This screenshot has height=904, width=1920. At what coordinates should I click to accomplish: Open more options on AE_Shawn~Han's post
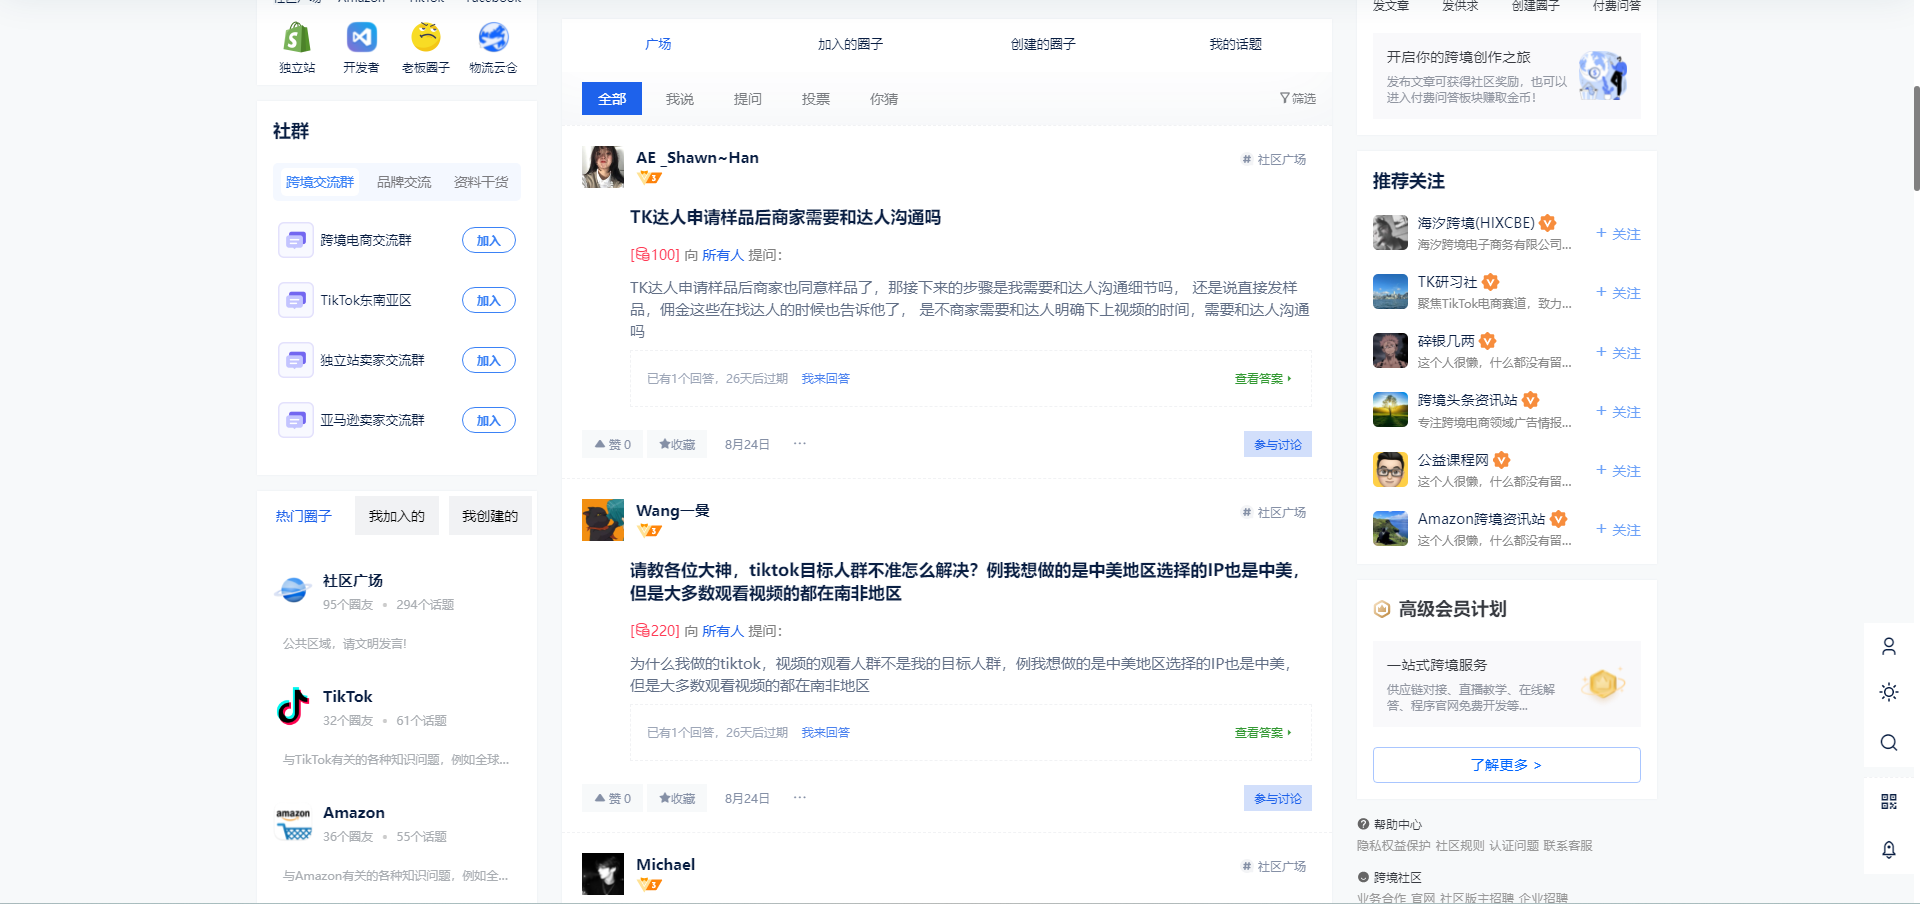pos(800,444)
